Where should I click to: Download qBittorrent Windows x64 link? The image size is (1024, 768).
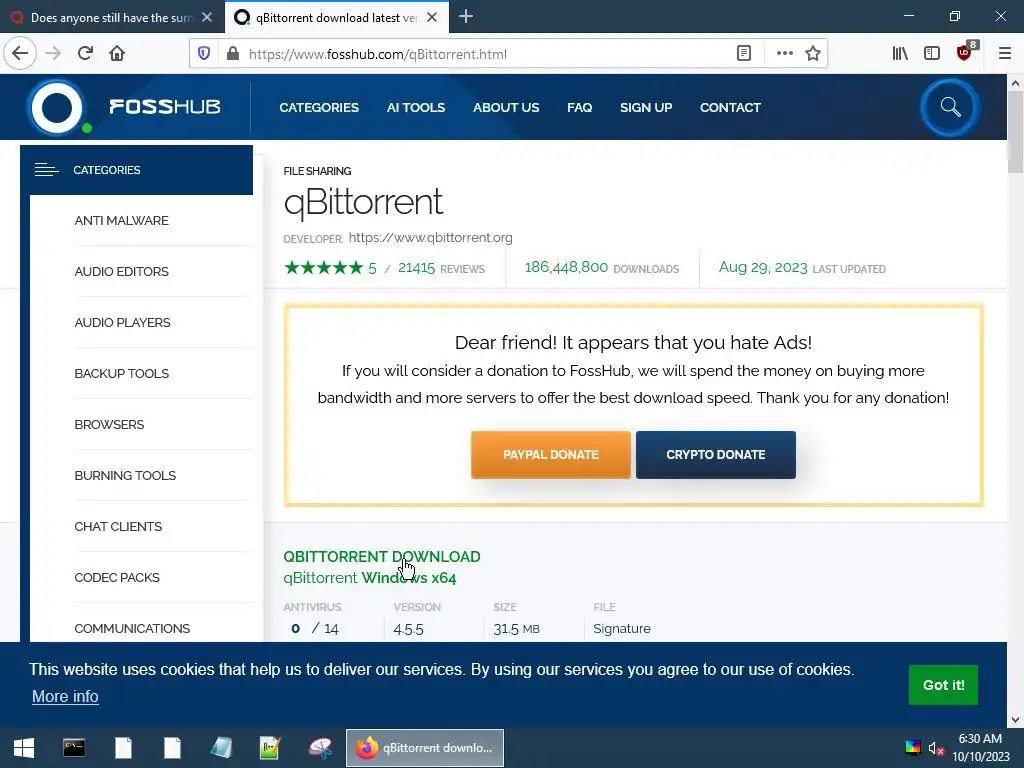tap(370, 578)
